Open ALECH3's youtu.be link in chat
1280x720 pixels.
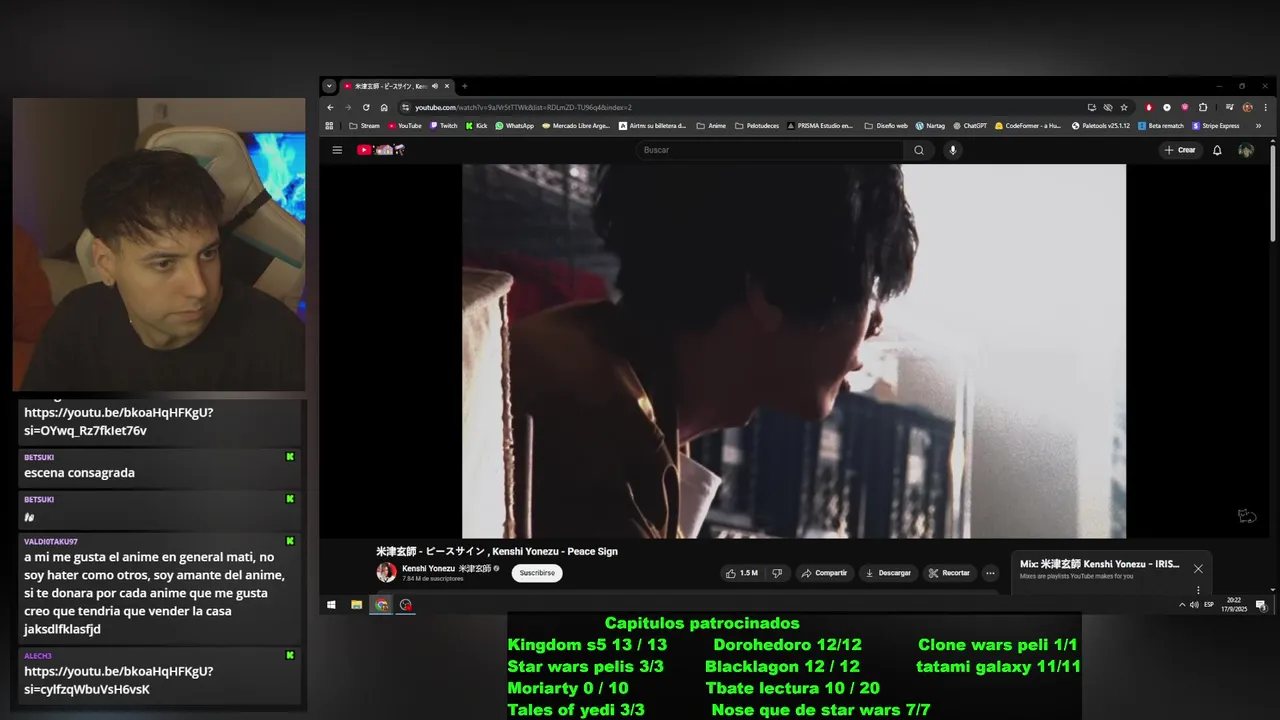pyautogui.click(x=119, y=680)
